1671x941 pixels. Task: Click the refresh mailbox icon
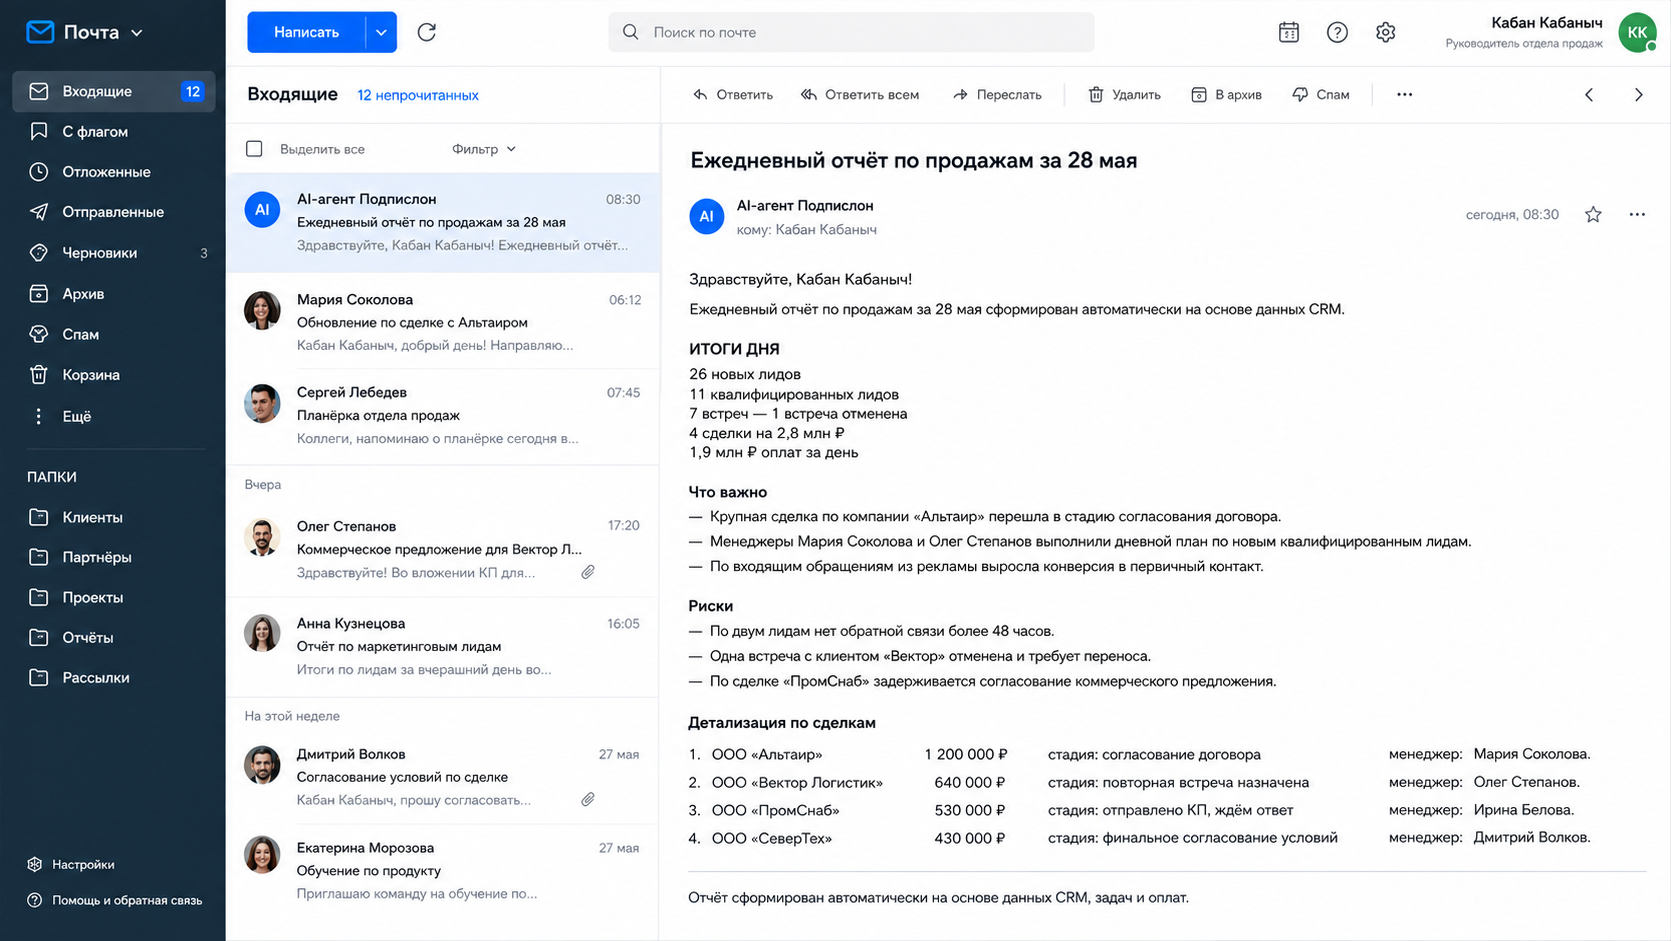[x=427, y=32]
